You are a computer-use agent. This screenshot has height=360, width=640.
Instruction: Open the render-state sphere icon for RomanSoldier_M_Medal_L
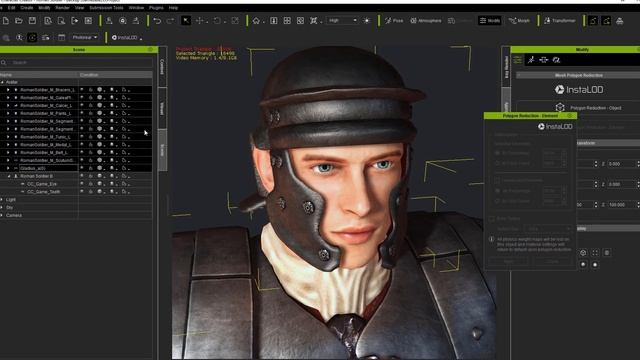pos(100,144)
